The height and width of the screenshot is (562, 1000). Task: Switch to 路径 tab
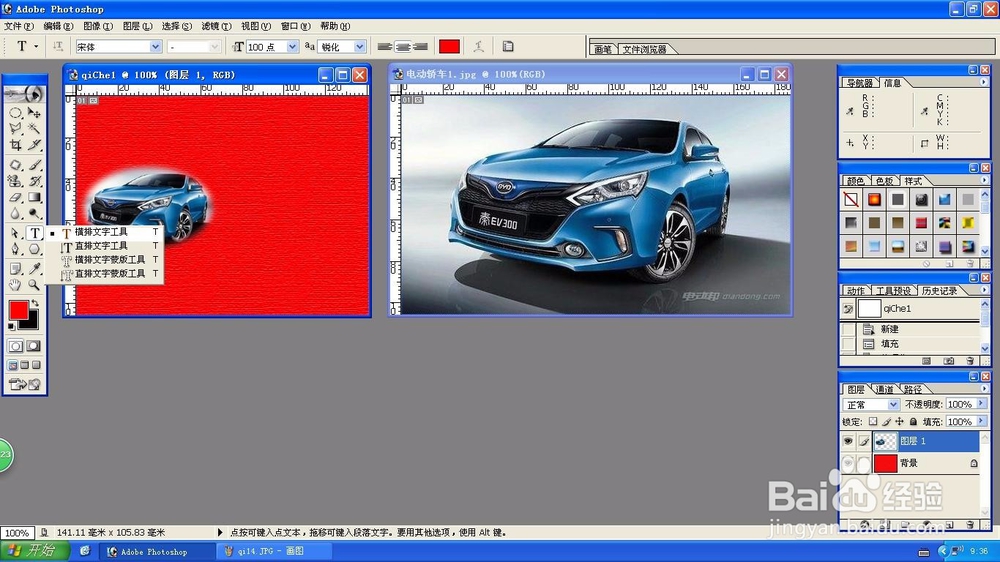(913, 389)
